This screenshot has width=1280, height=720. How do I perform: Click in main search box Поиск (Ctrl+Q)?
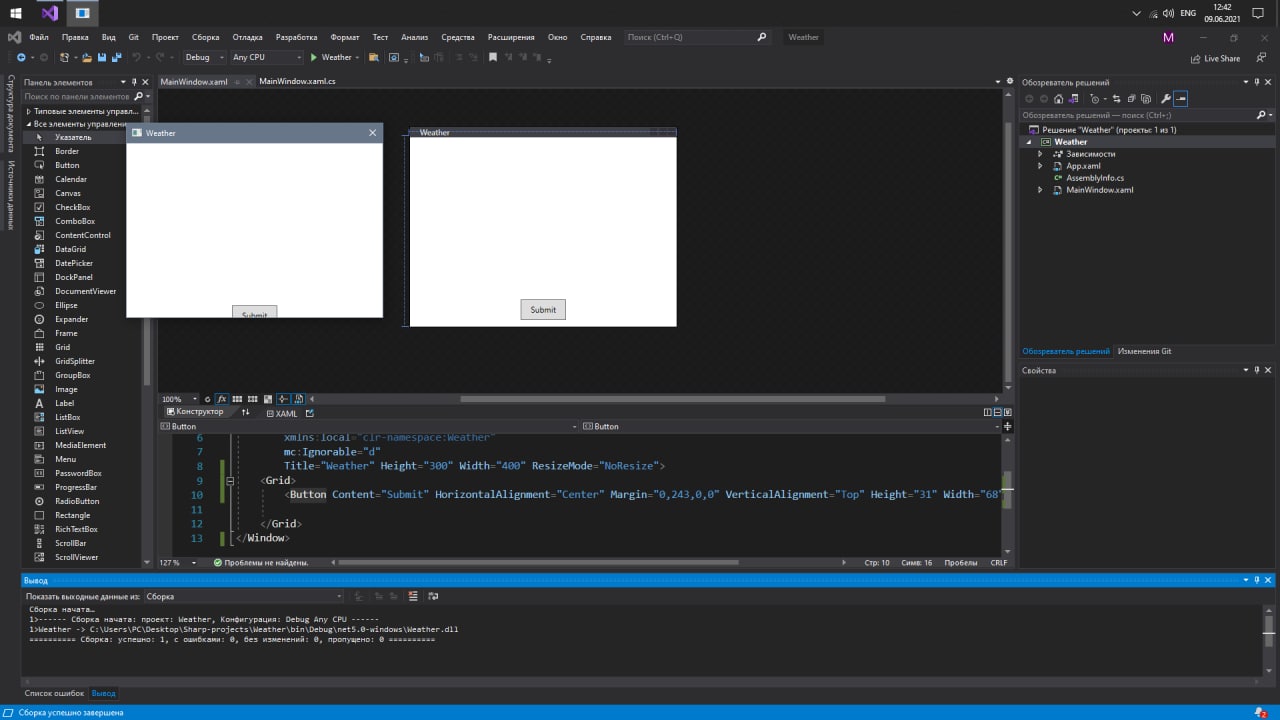click(x=698, y=37)
